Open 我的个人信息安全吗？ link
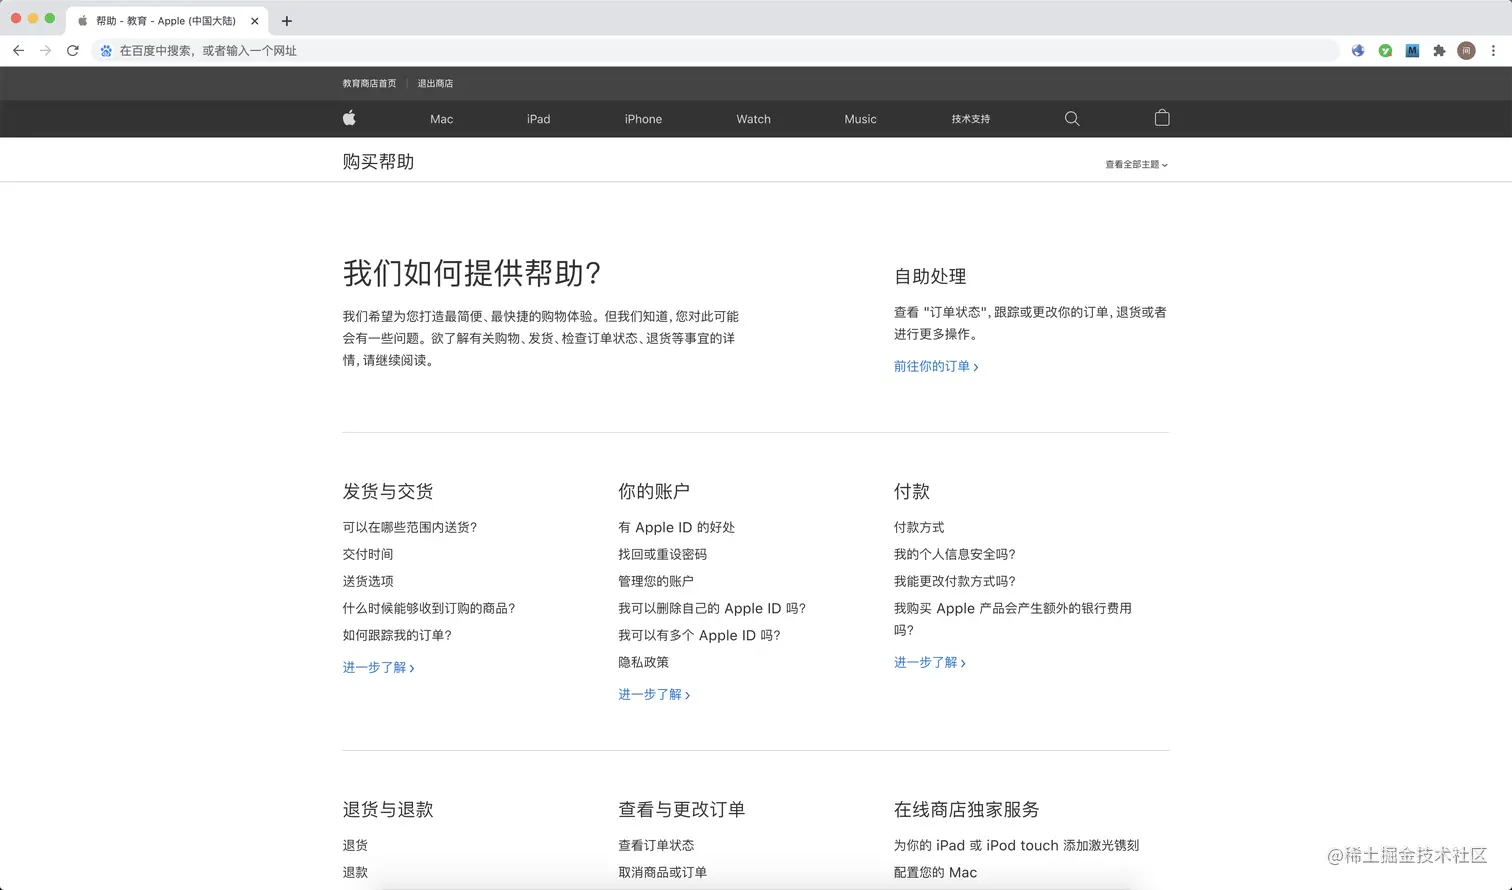Viewport: 1512px width, 890px height. [x=955, y=555]
